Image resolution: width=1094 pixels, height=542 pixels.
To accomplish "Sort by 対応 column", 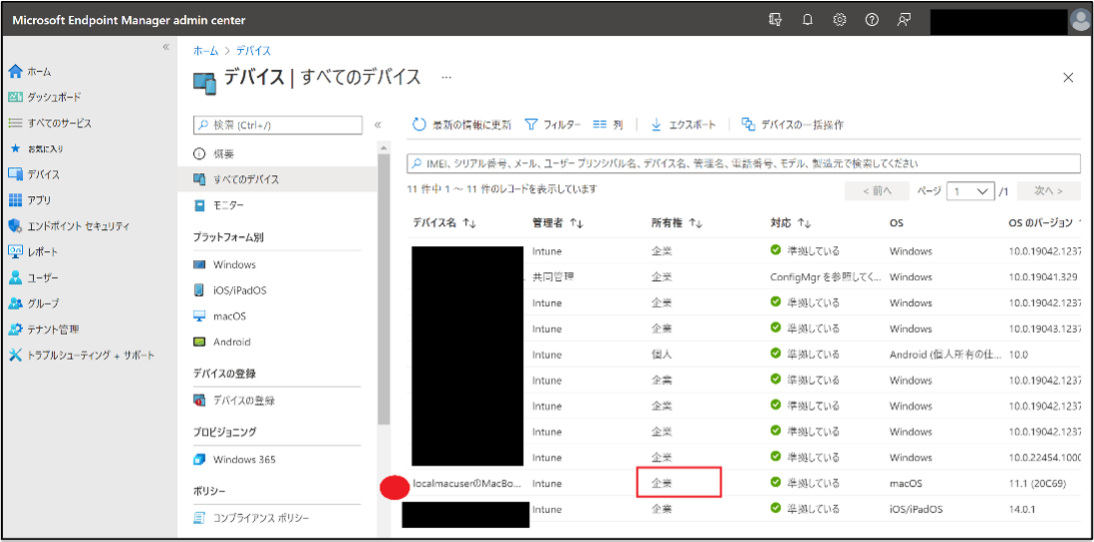I will pyautogui.click(x=790, y=223).
